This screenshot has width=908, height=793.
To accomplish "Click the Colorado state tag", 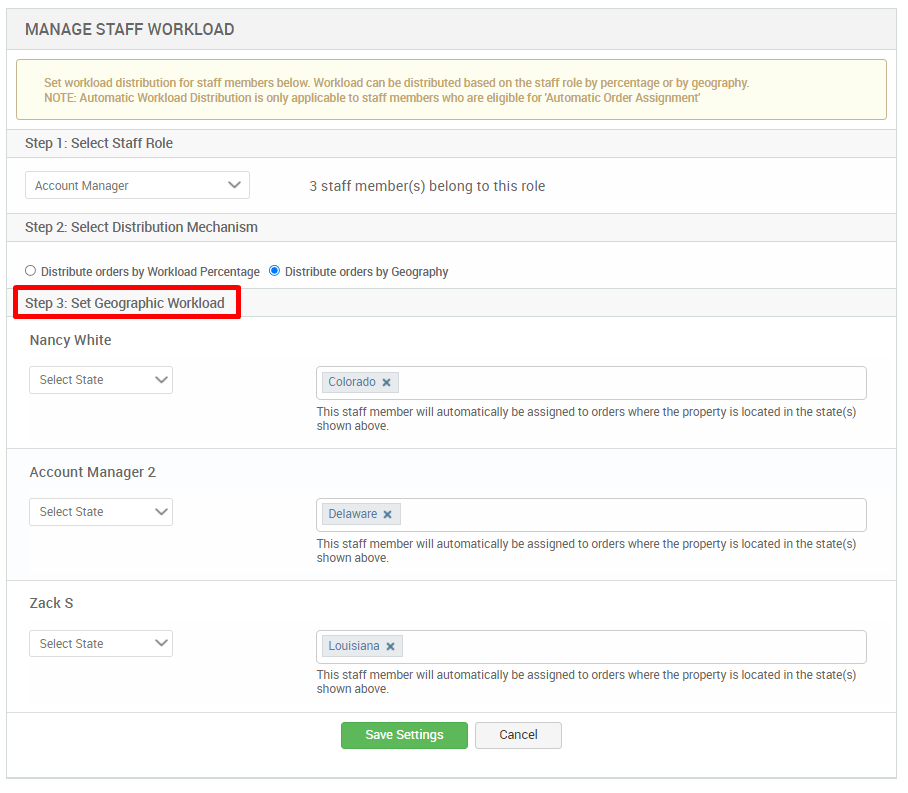I will tap(352, 382).
